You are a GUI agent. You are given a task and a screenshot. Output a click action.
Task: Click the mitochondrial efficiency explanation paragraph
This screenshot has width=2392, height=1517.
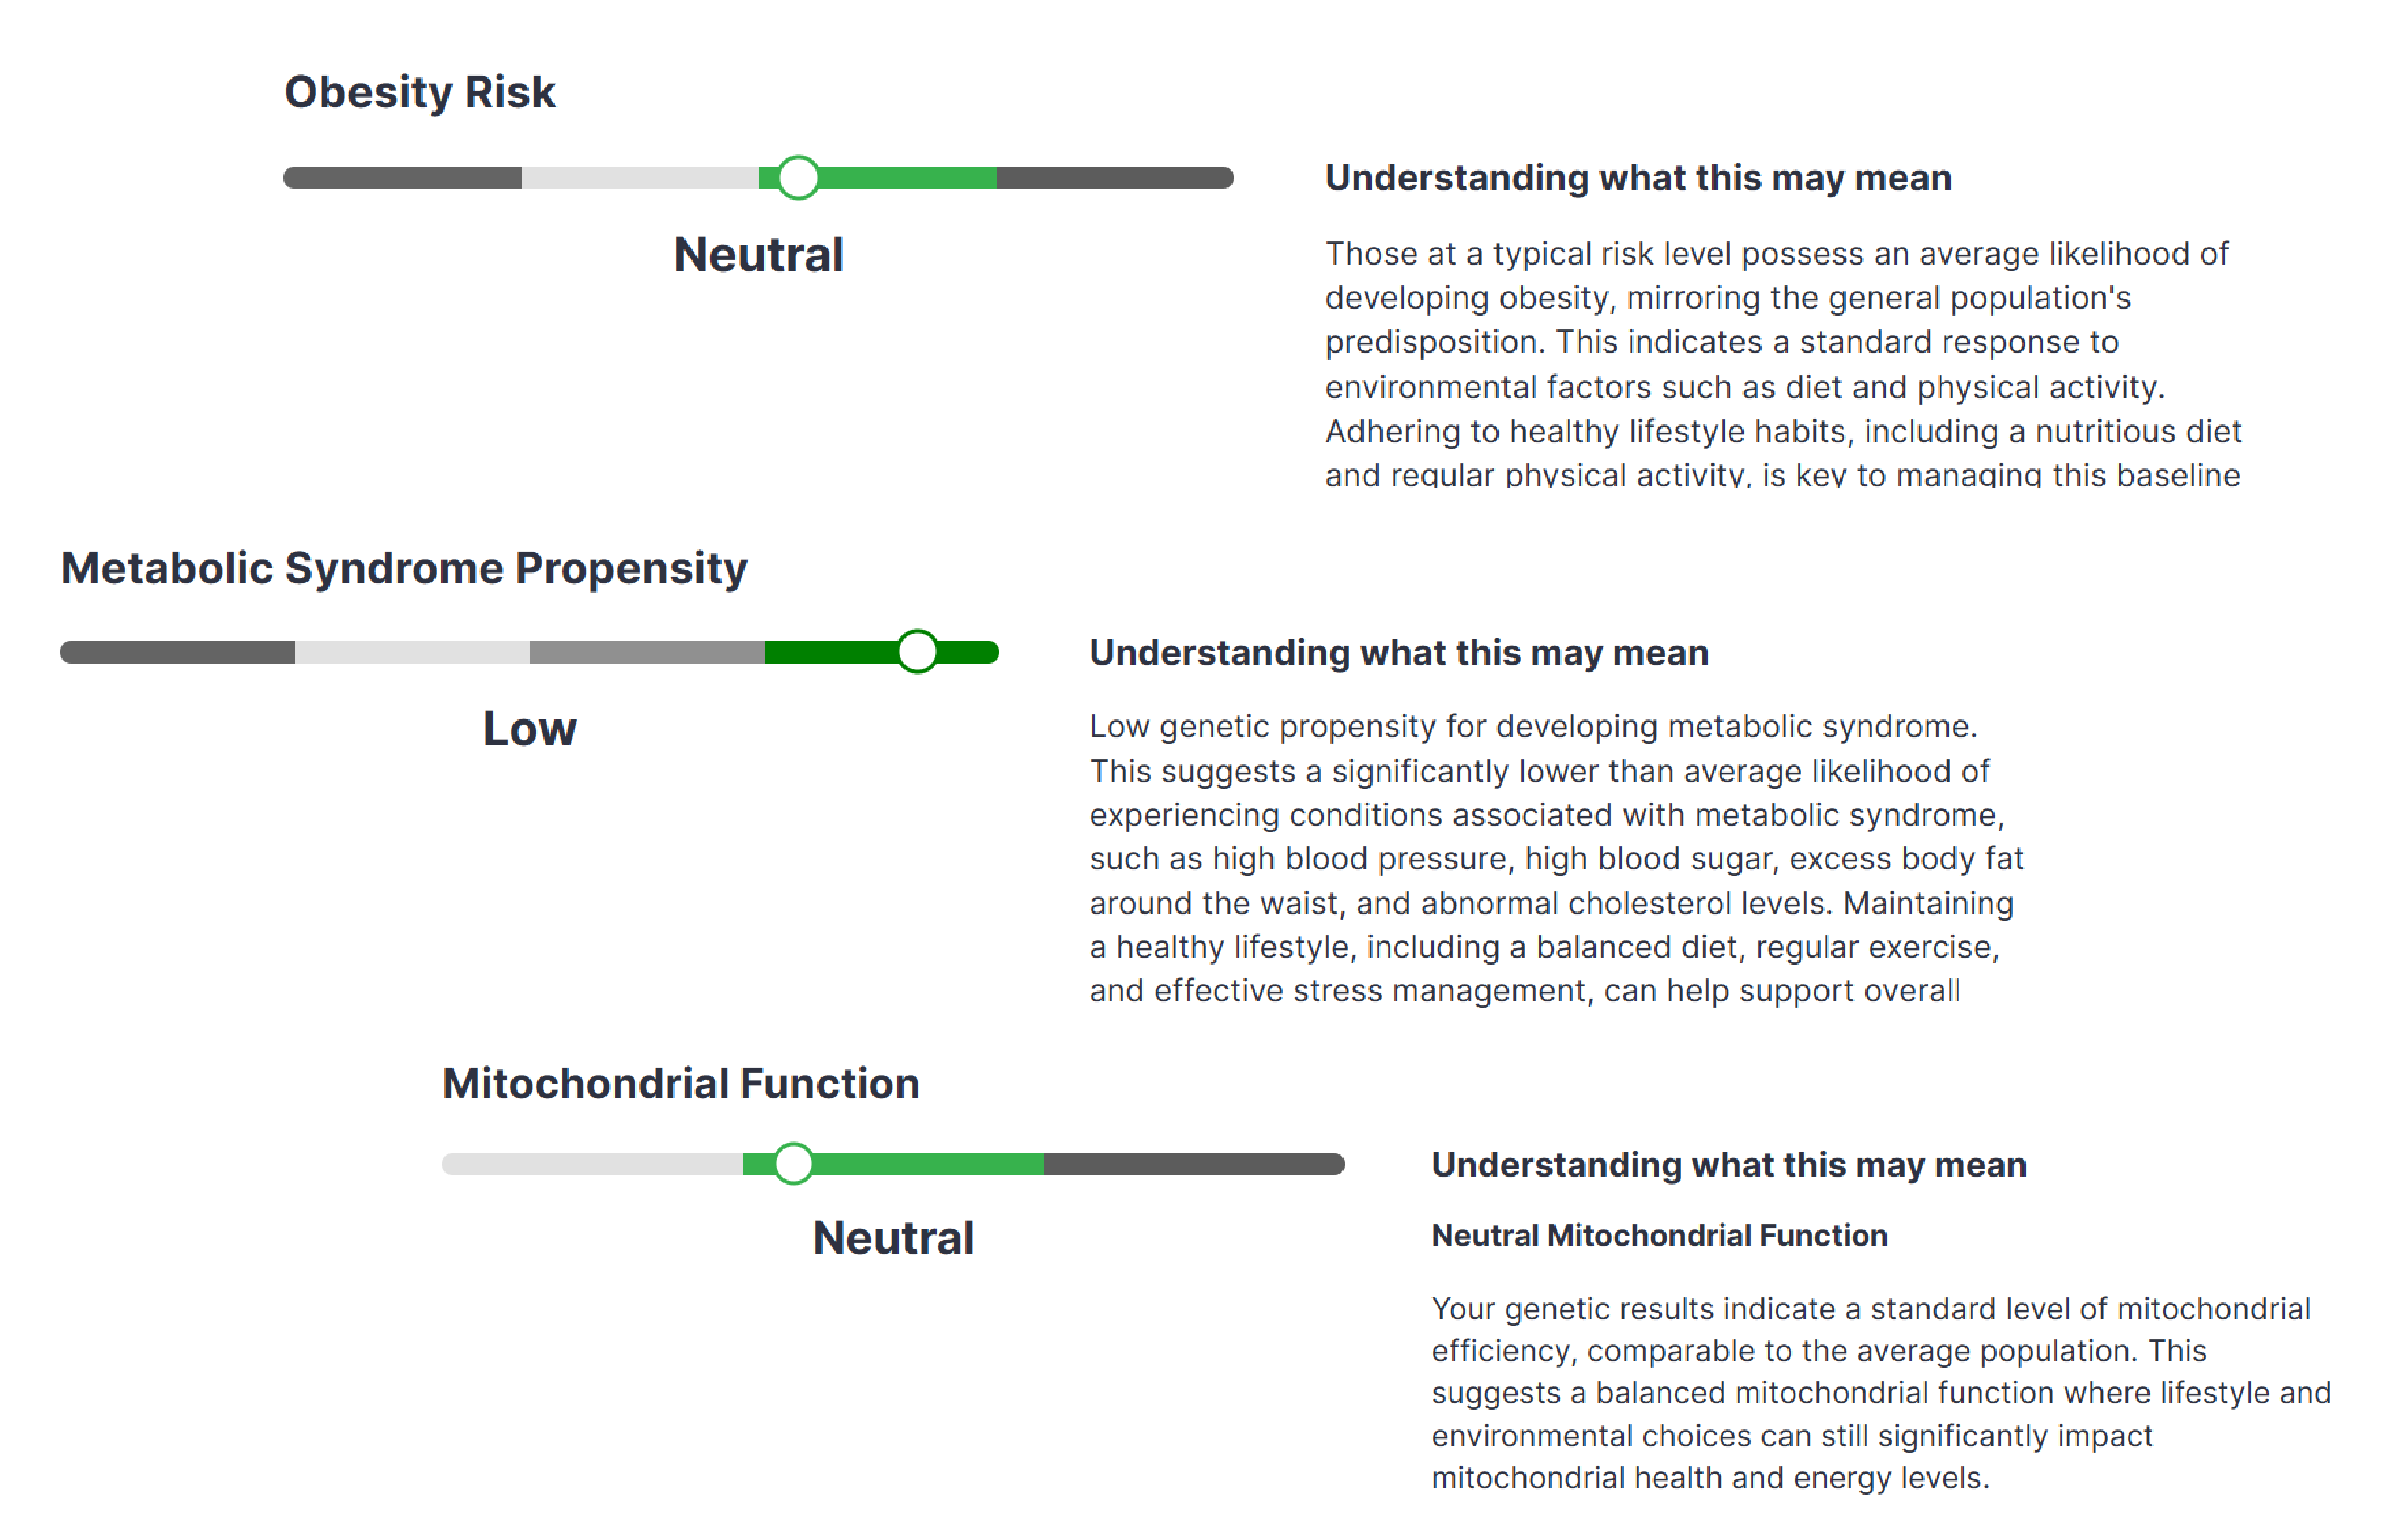coord(1880,1392)
